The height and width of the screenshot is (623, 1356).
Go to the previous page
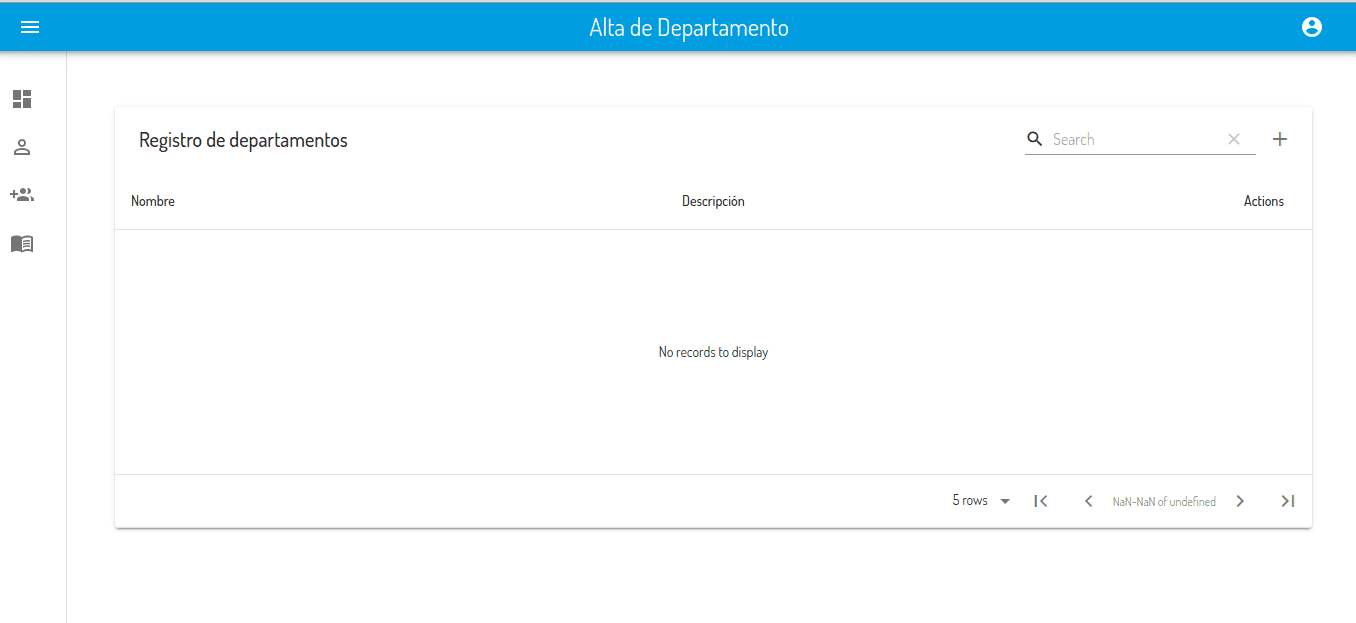[1088, 501]
